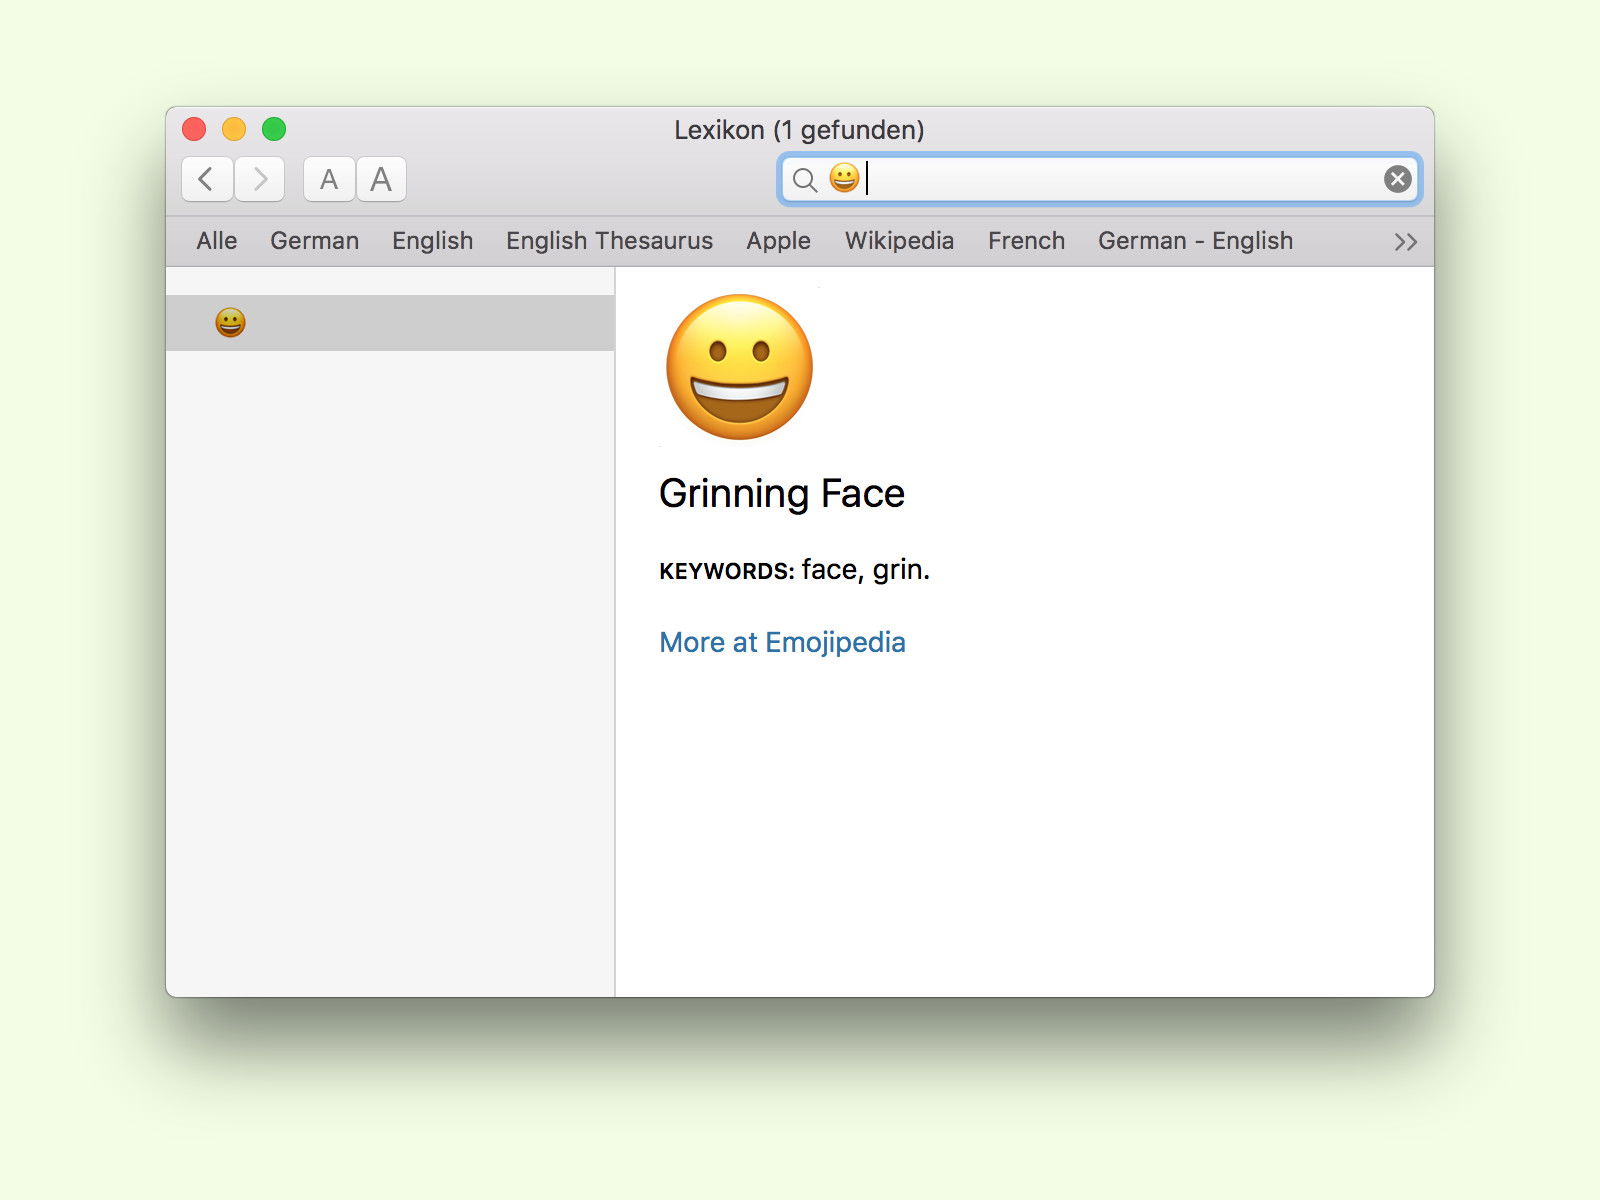Viewport: 1600px width, 1200px height.
Task: Show more dictionary sources via double chevron
Action: point(1405,242)
